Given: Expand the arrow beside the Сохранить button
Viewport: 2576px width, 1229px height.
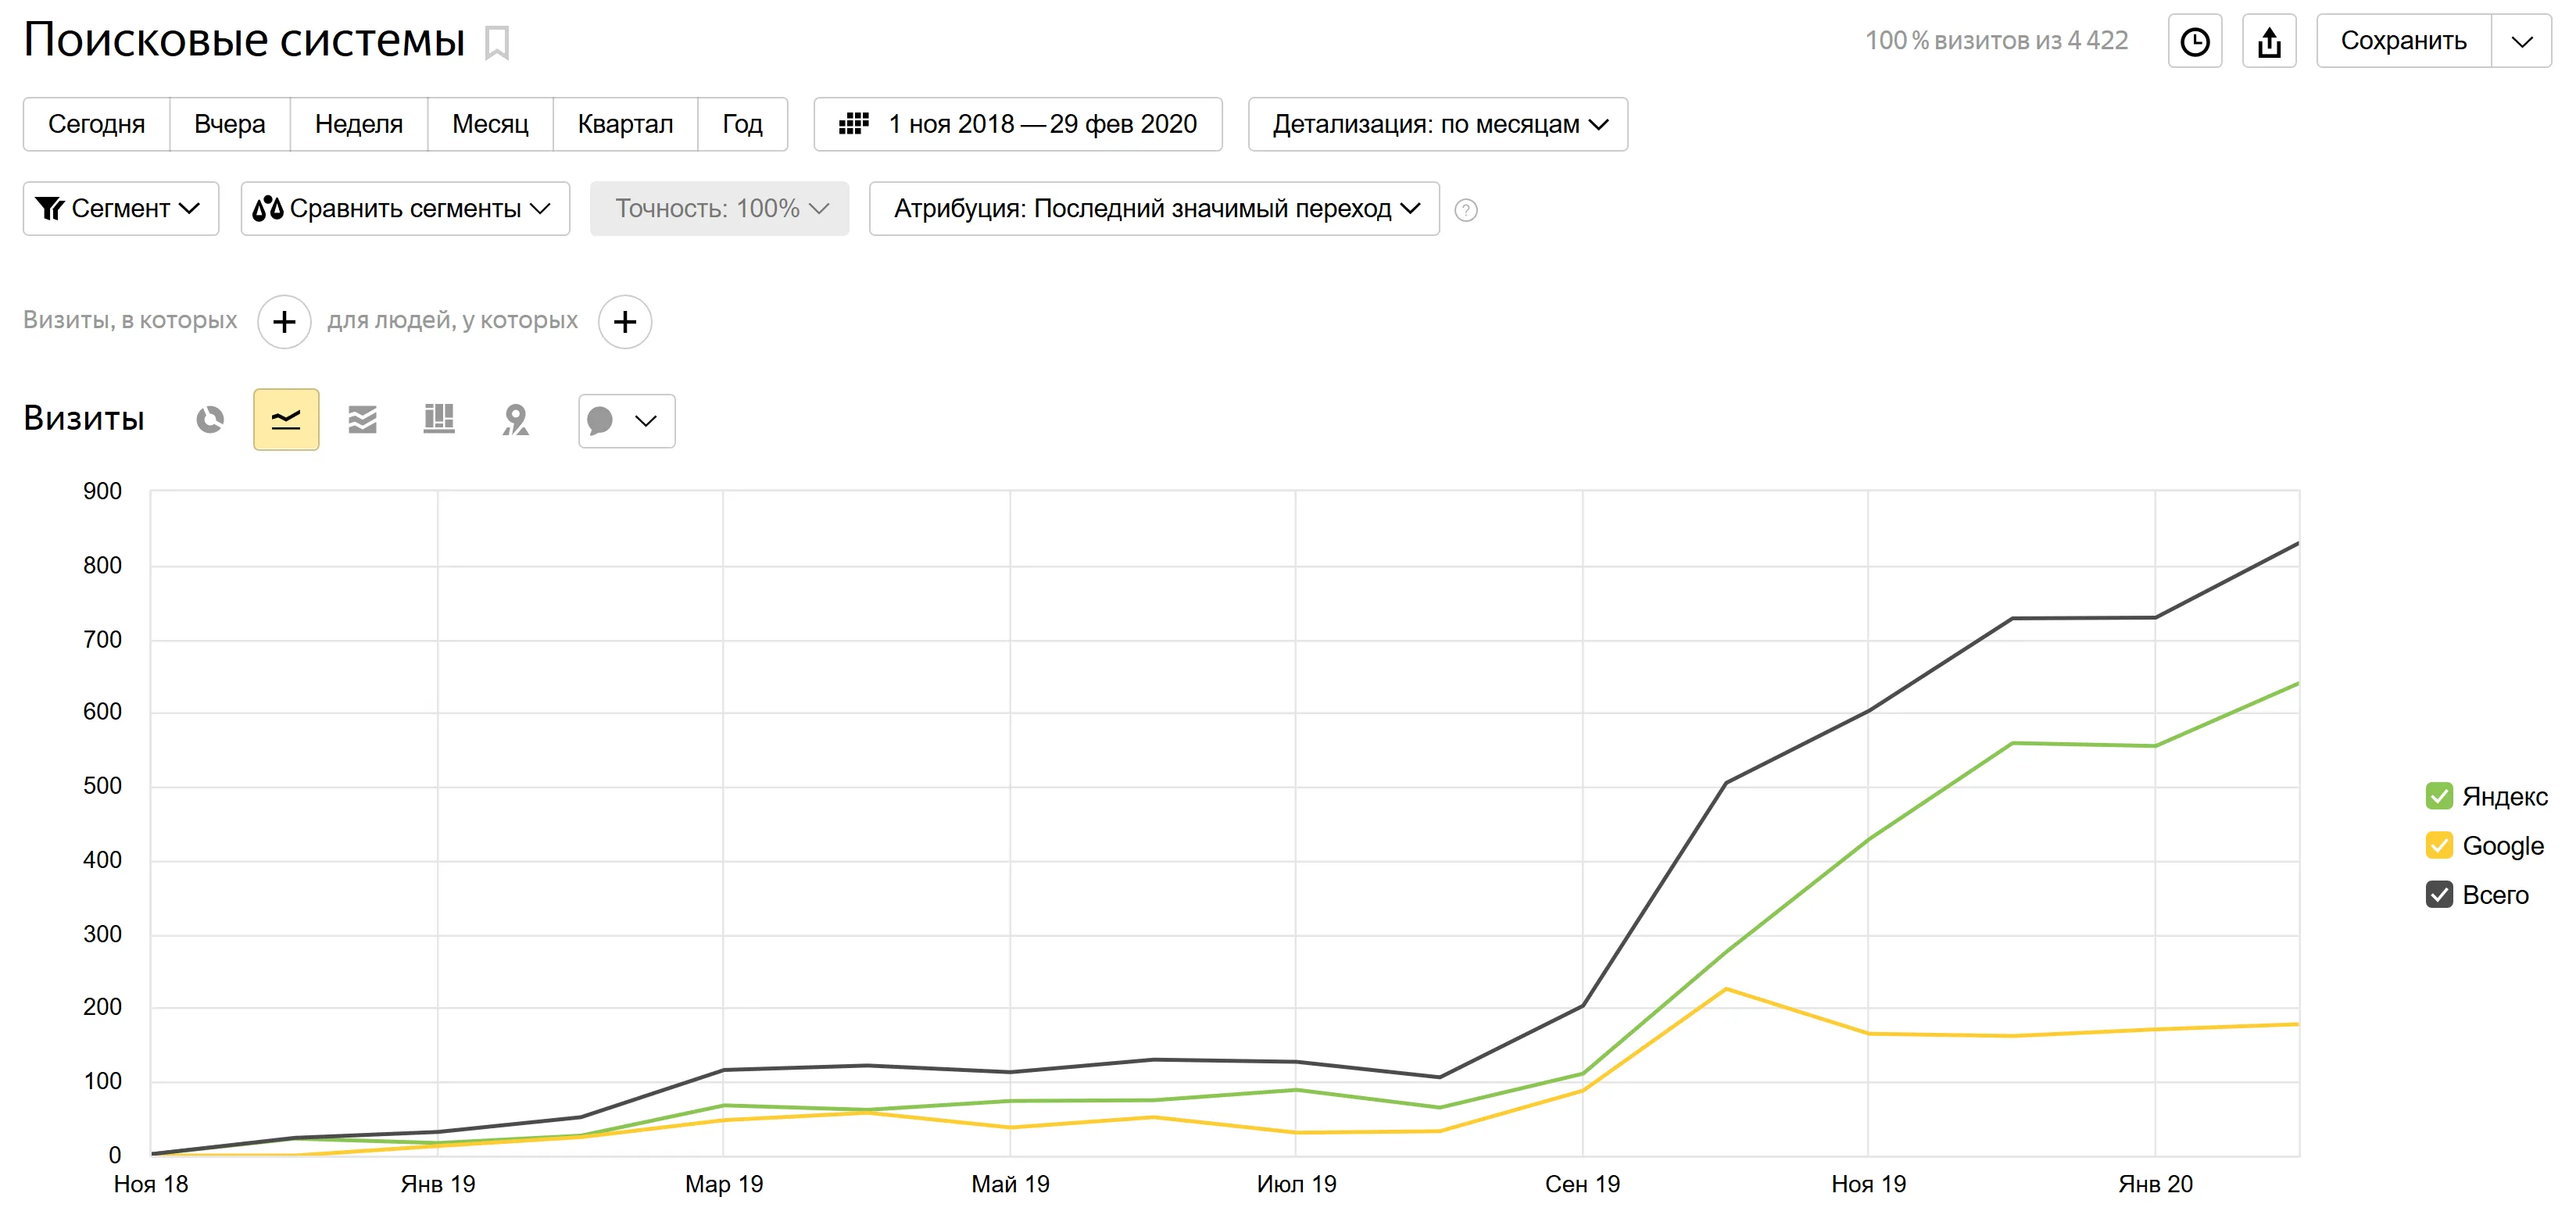Looking at the screenshot, I should pos(2521,41).
